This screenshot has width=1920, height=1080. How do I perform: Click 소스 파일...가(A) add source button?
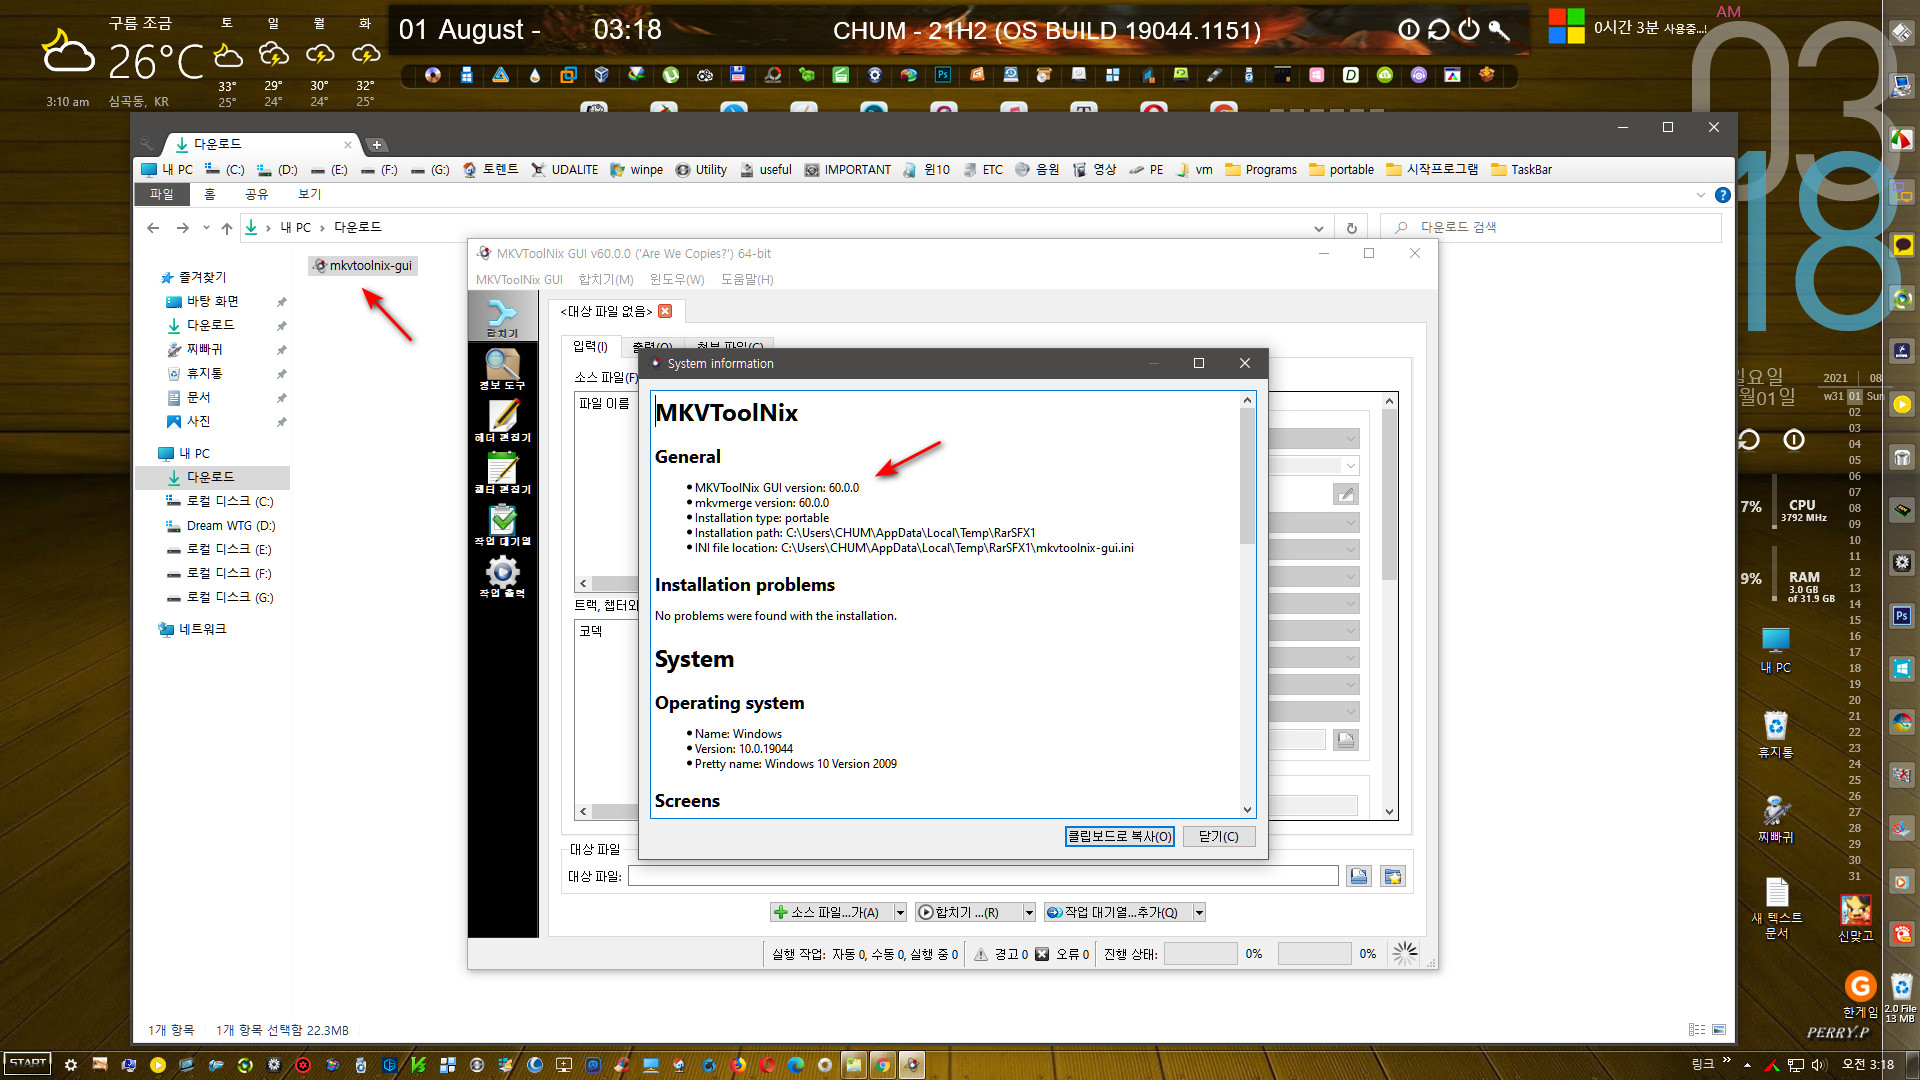click(x=832, y=912)
